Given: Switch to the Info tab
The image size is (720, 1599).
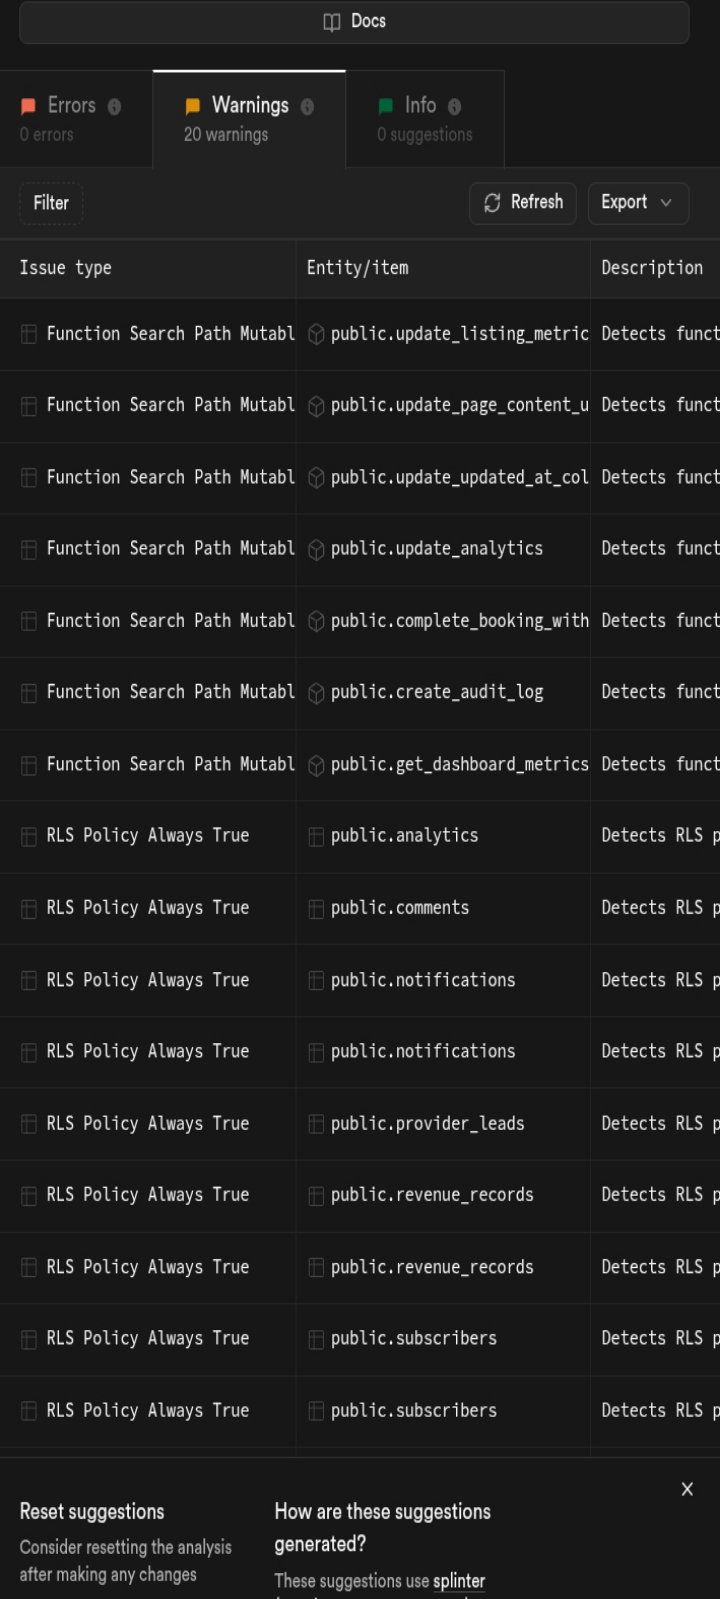Looking at the screenshot, I should tap(425, 119).
